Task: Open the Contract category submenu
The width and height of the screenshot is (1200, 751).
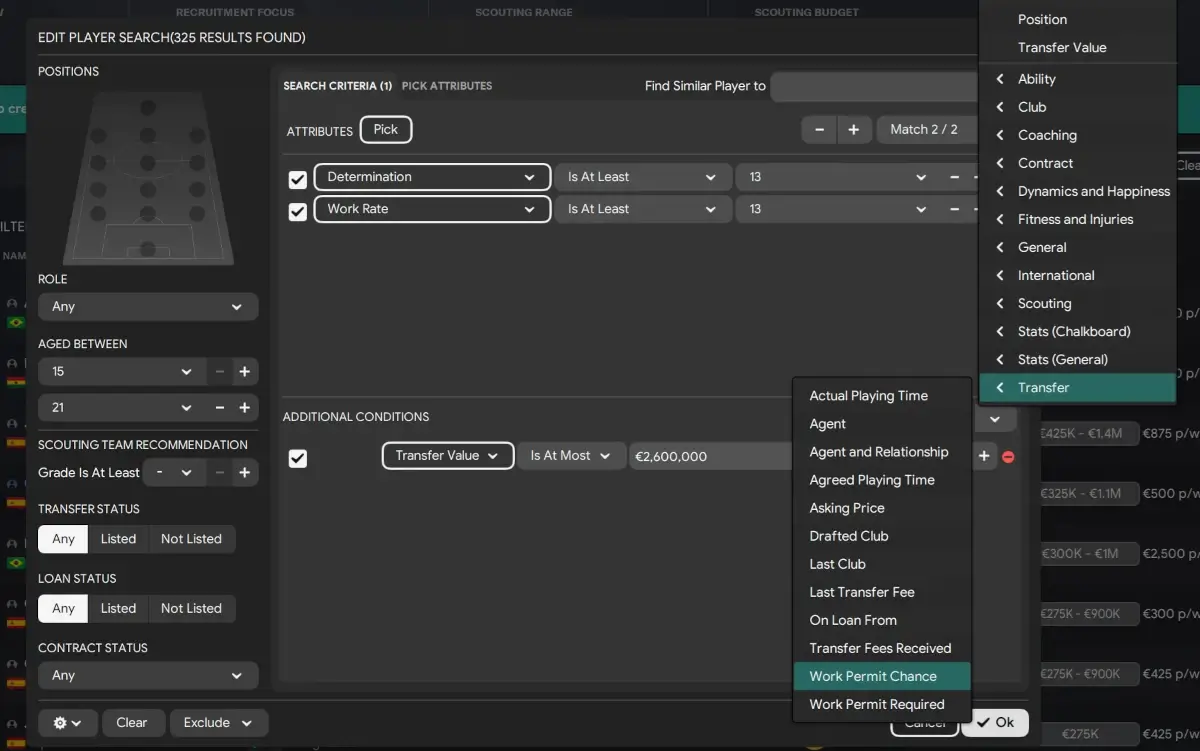Action: pos(1078,163)
